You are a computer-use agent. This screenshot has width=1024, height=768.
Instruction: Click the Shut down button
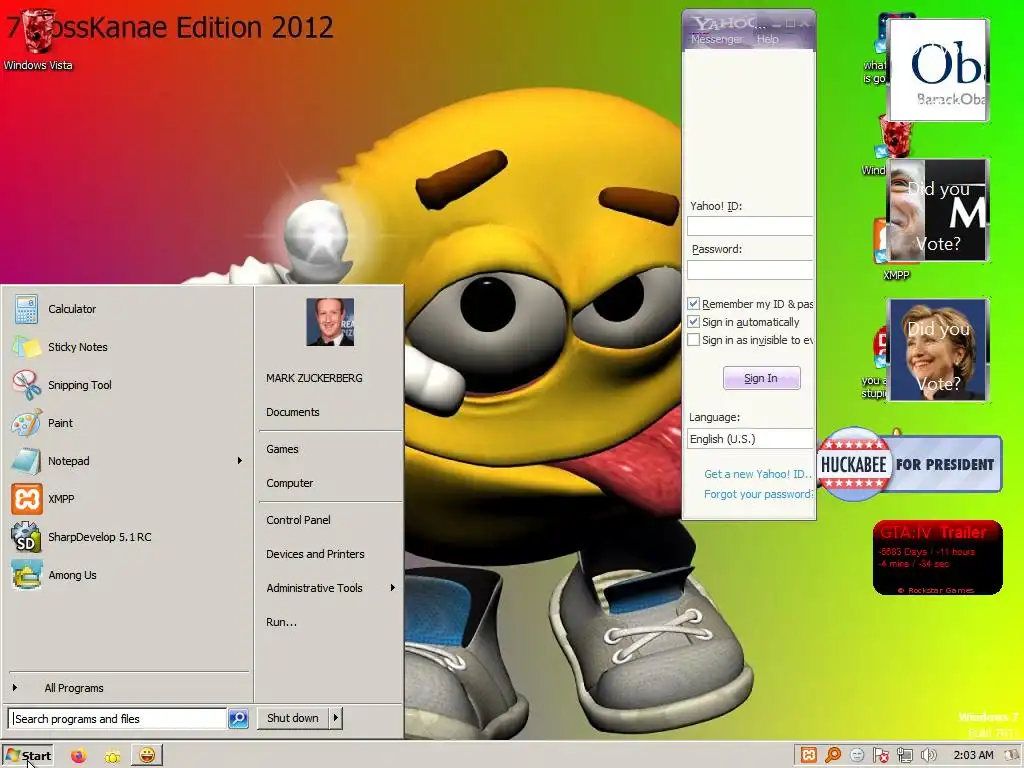pyautogui.click(x=293, y=718)
